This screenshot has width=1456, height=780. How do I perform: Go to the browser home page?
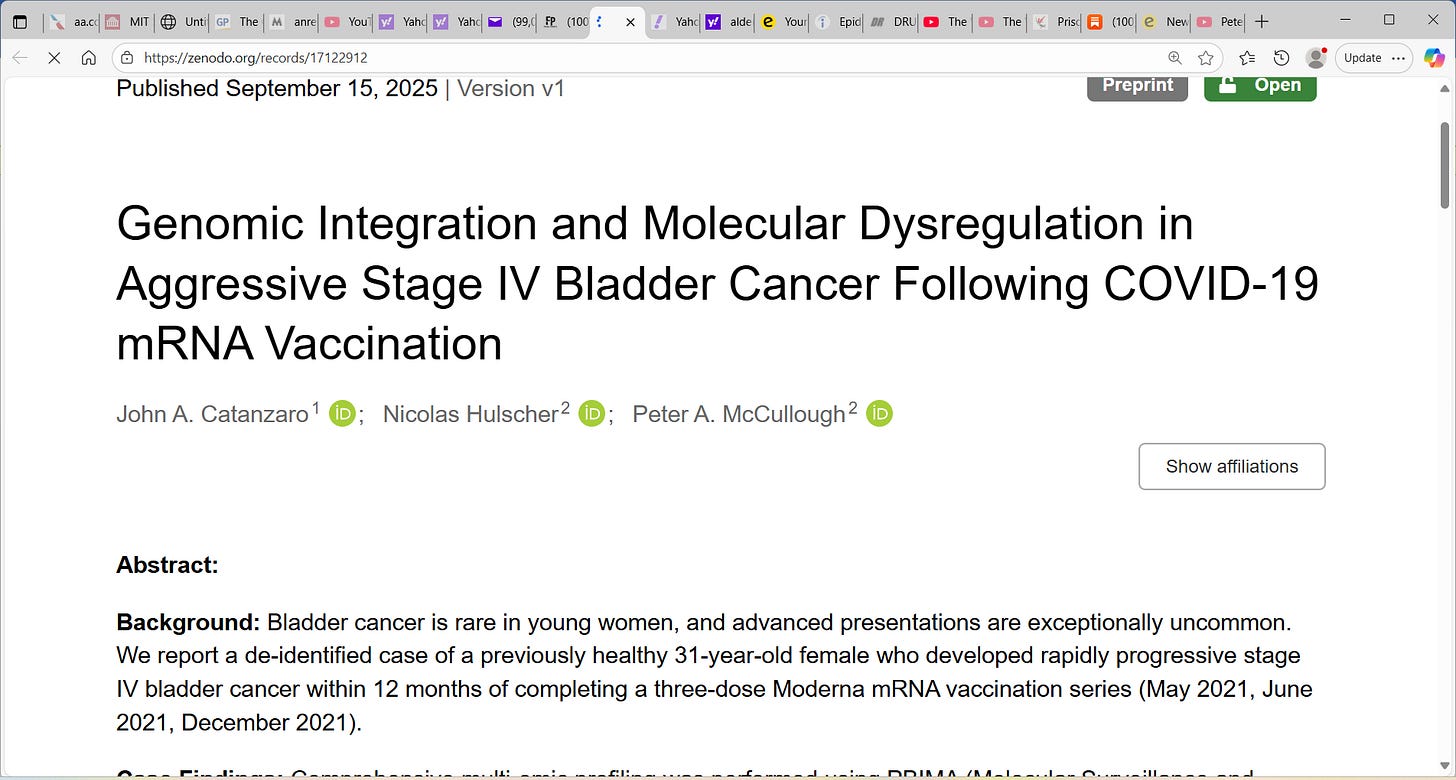coord(89,58)
